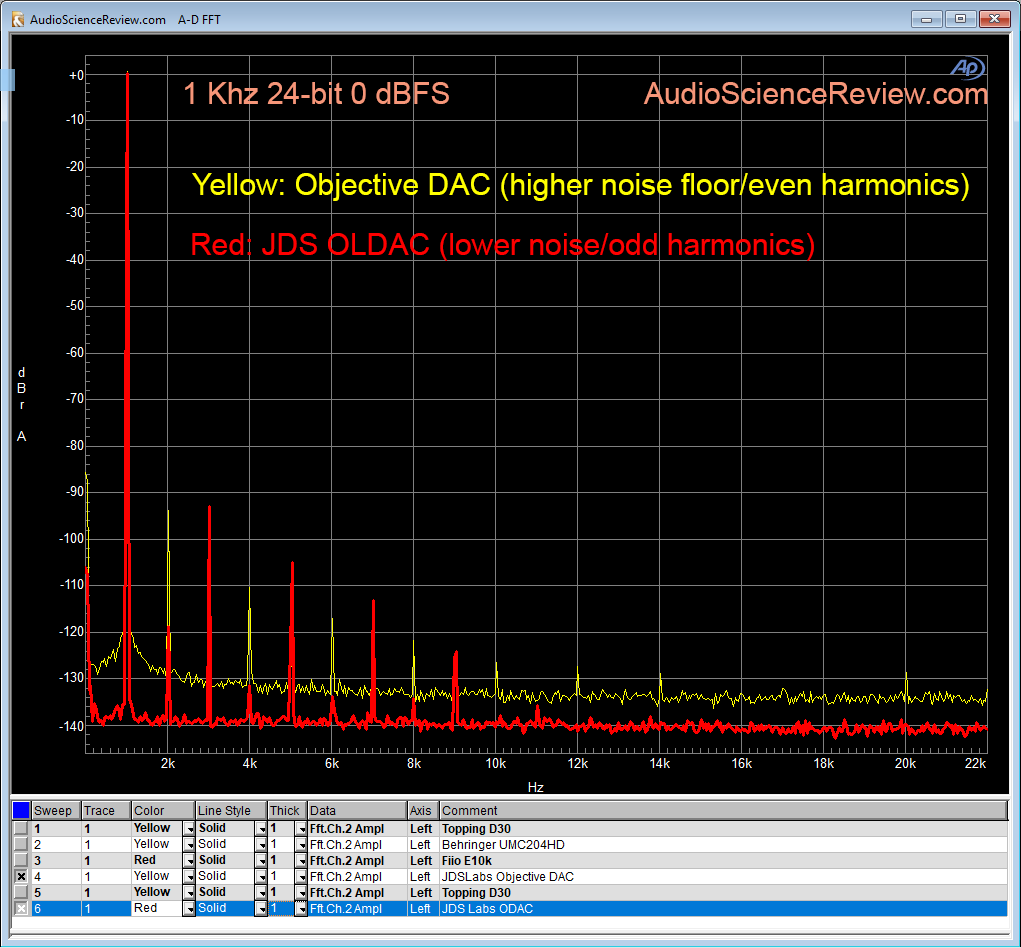Open Thick dropdown for JDSLabs Objective DAC row
Screen dimensions: 1021x948
(x=301, y=876)
